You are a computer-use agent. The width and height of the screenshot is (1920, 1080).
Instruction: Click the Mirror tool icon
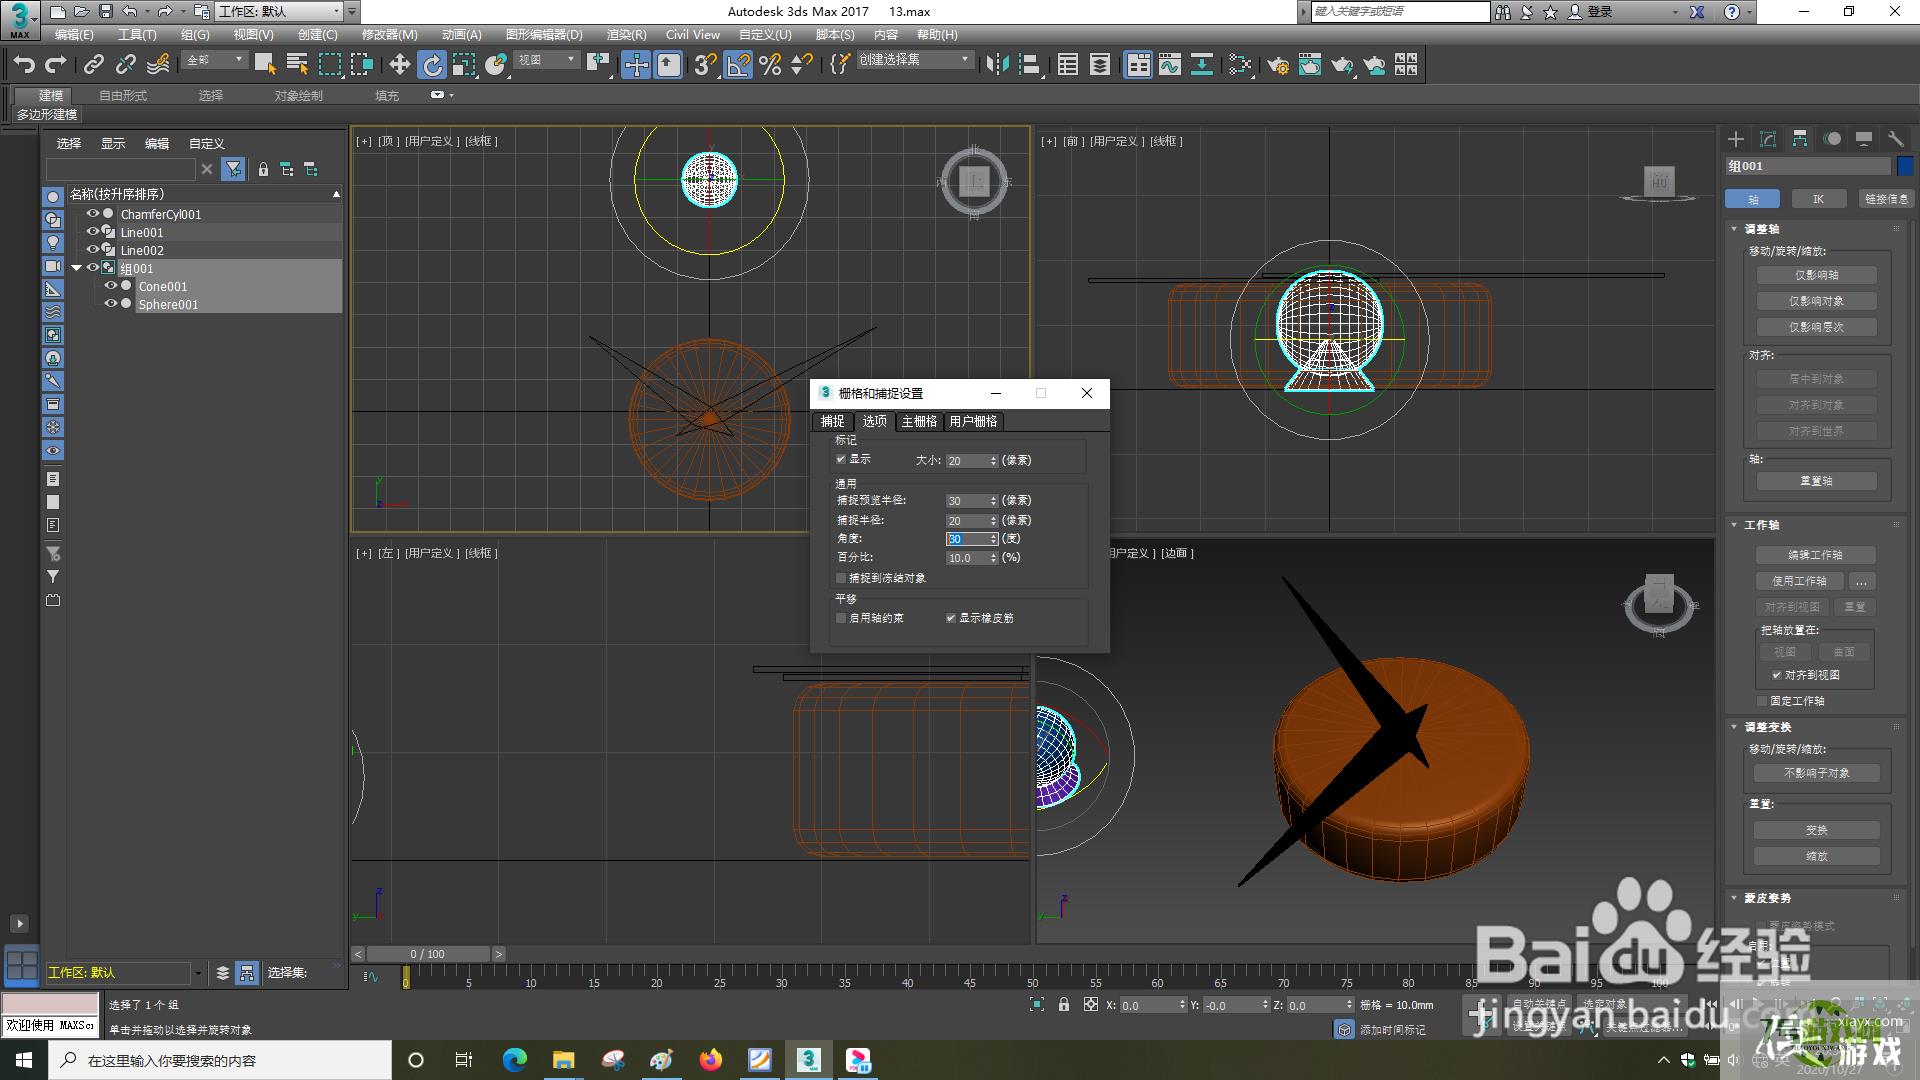pos(997,65)
